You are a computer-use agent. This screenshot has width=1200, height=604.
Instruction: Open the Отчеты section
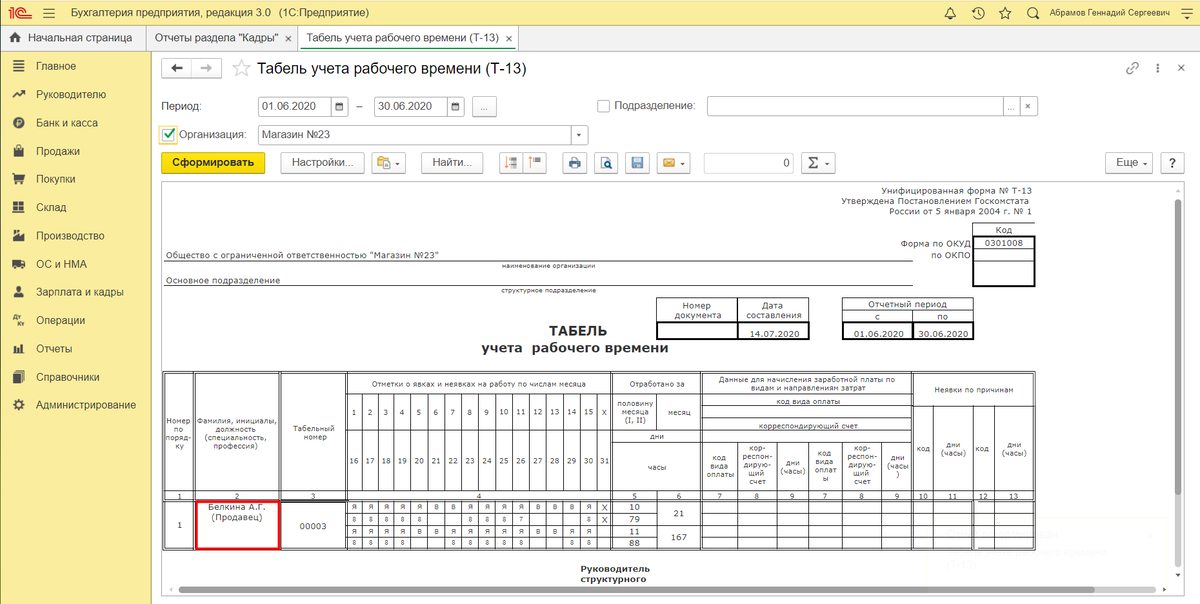(75, 349)
